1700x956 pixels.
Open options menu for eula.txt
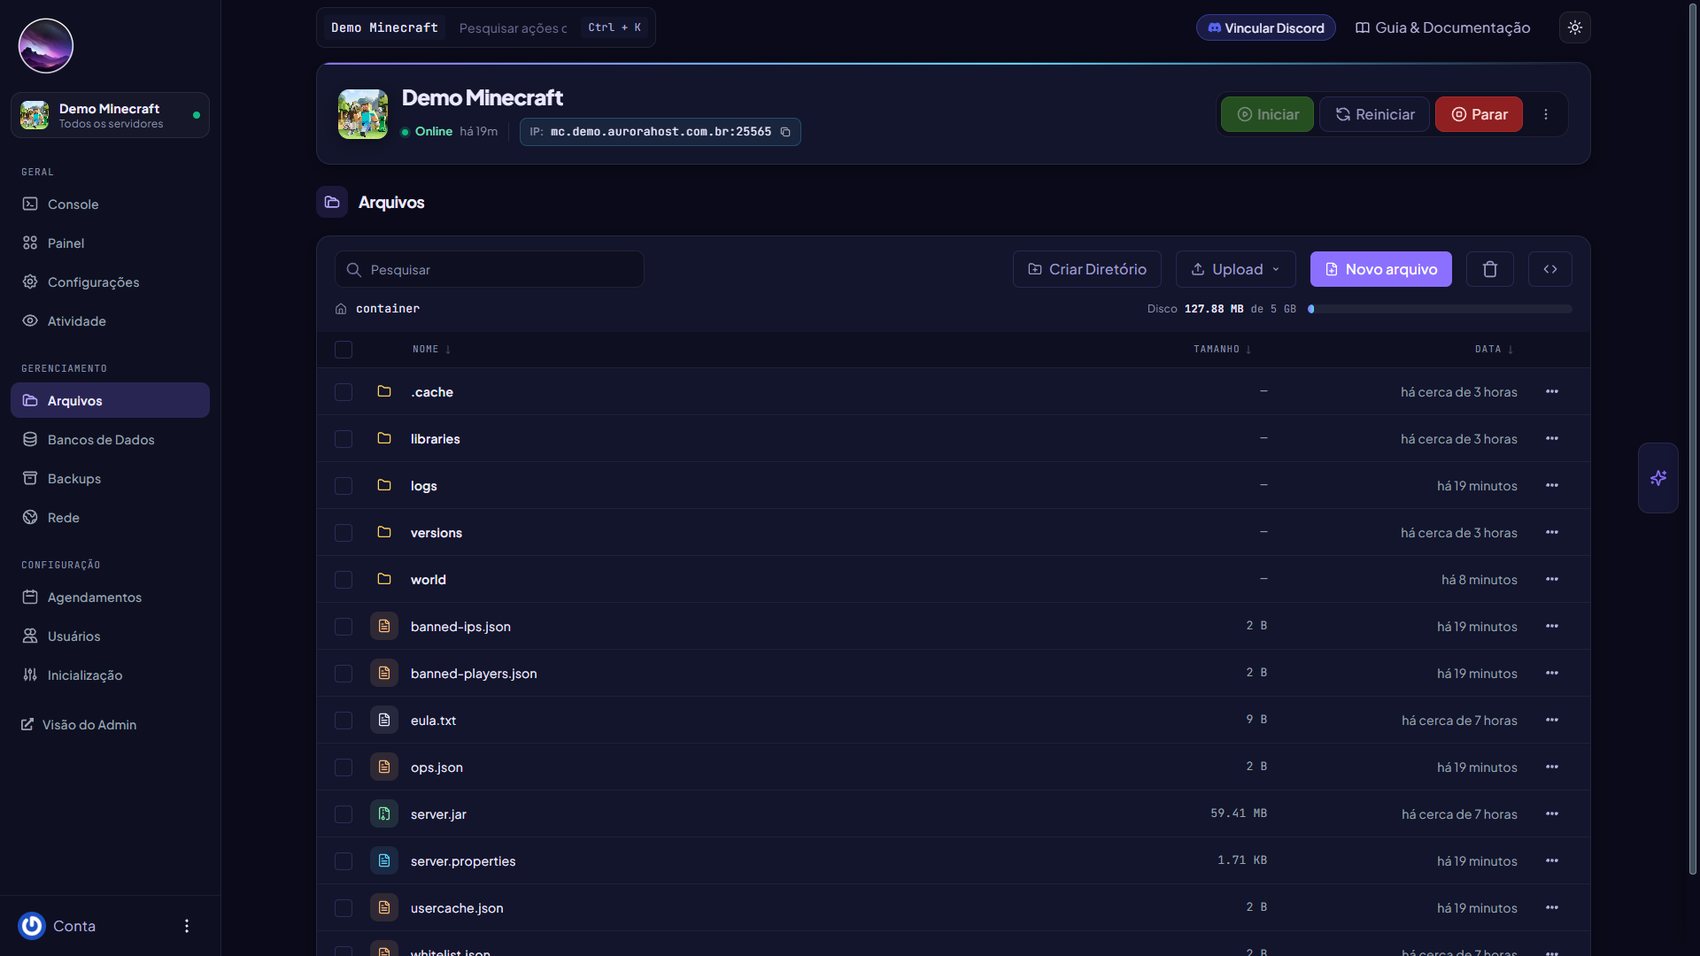pyautogui.click(x=1552, y=720)
